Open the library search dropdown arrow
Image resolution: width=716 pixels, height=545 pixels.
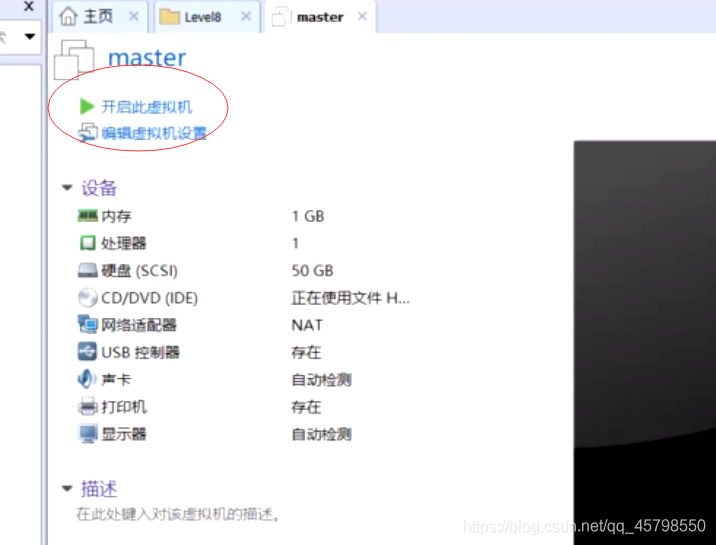[x=30, y=37]
